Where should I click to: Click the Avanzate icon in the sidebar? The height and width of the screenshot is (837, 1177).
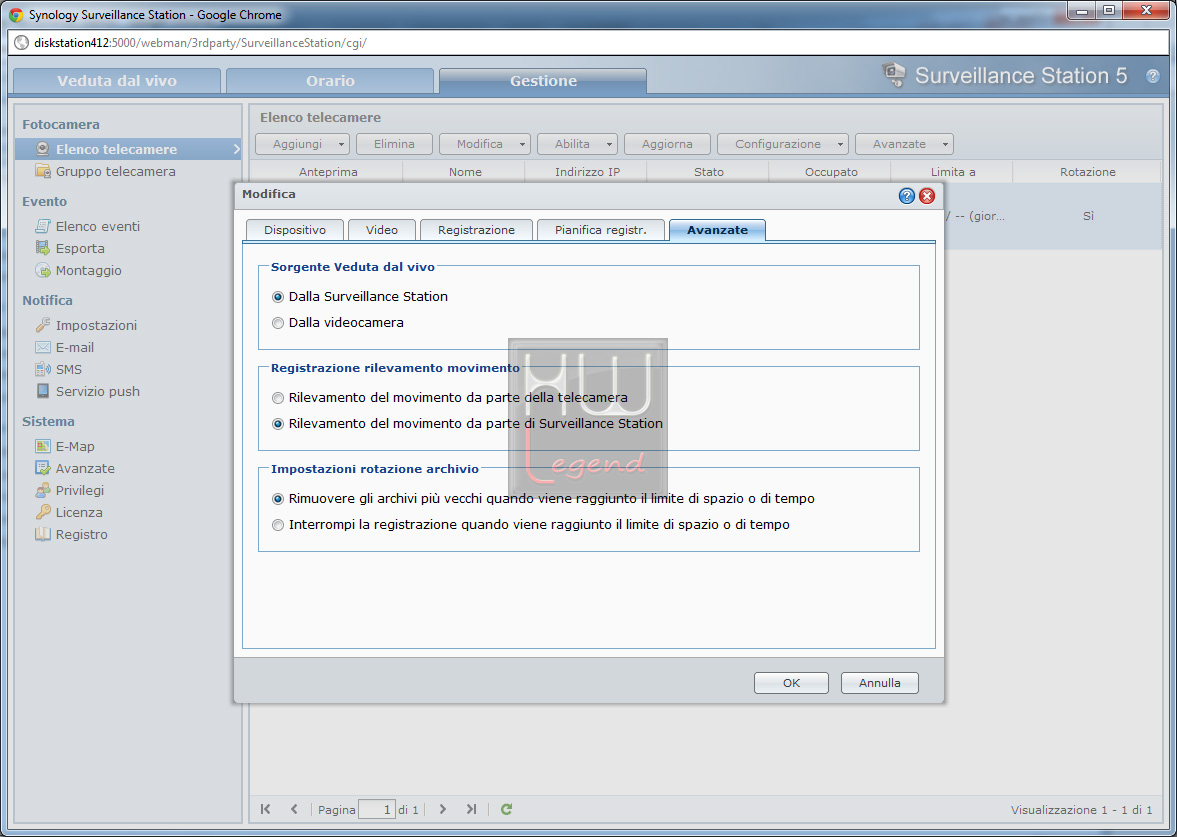[43, 468]
